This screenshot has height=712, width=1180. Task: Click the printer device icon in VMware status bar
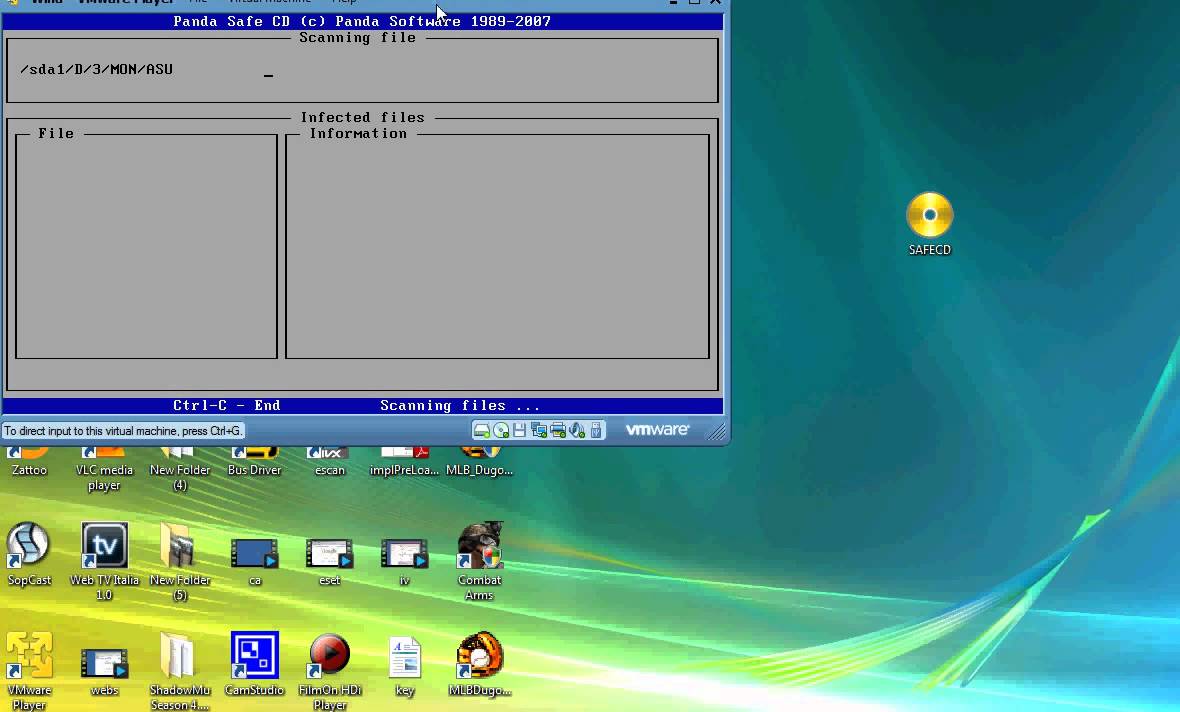(558, 431)
